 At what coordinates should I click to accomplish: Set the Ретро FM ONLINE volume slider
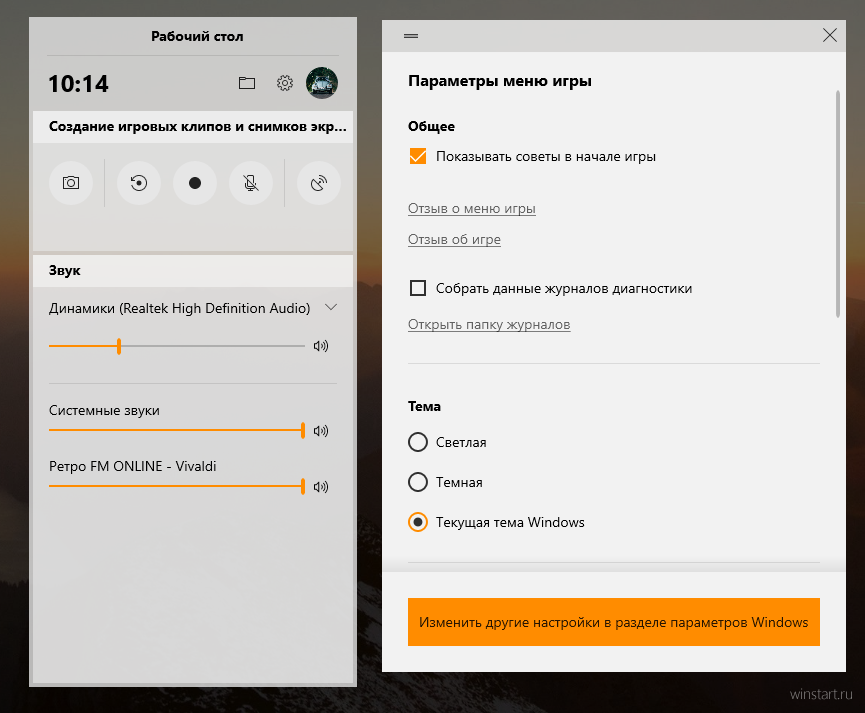tap(177, 486)
